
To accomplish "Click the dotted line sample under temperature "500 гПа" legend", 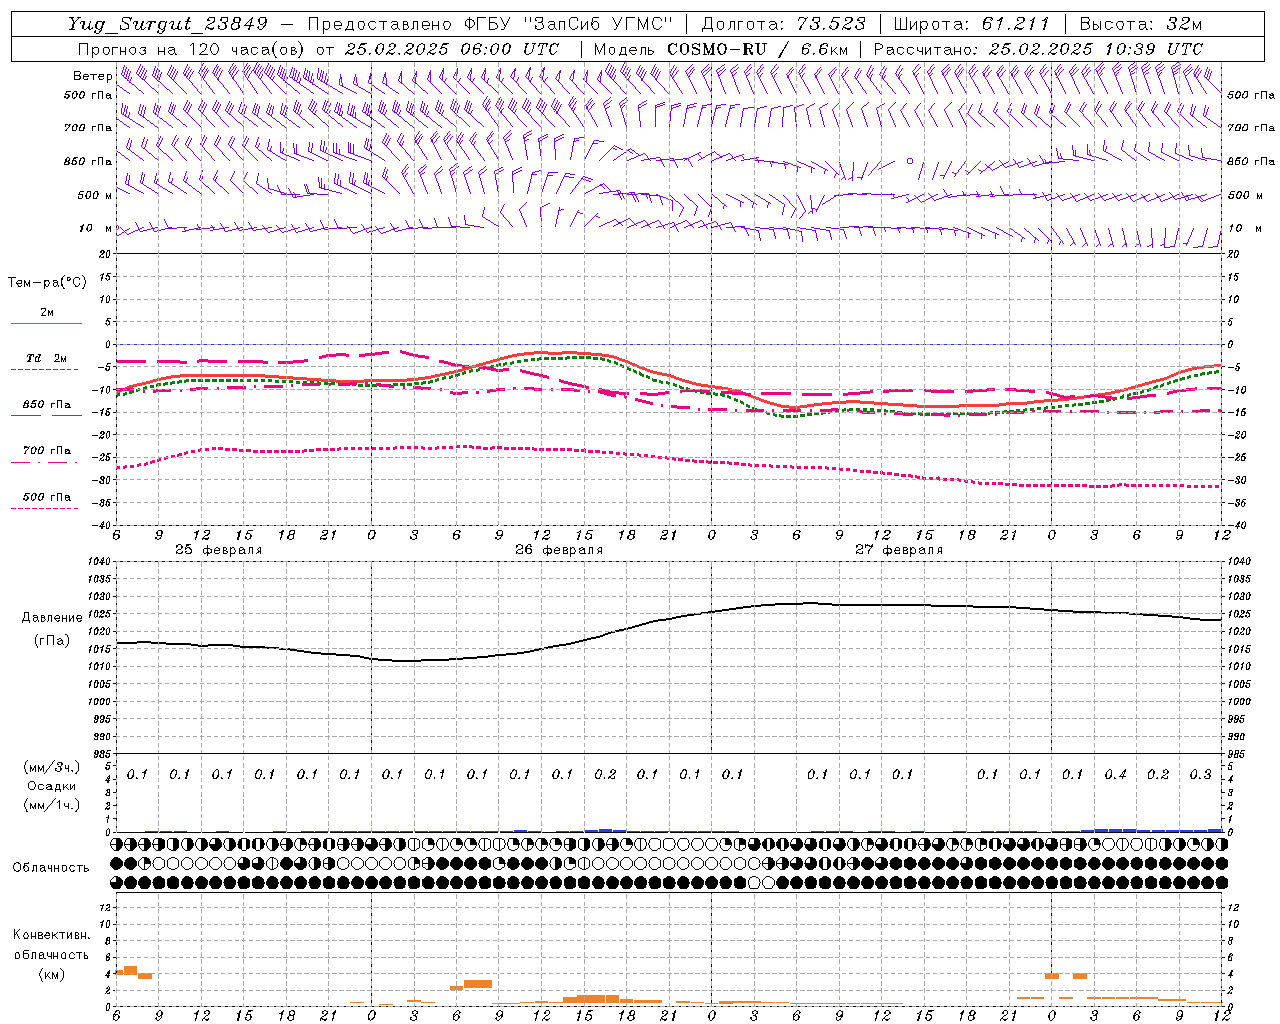I will click(44, 509).
